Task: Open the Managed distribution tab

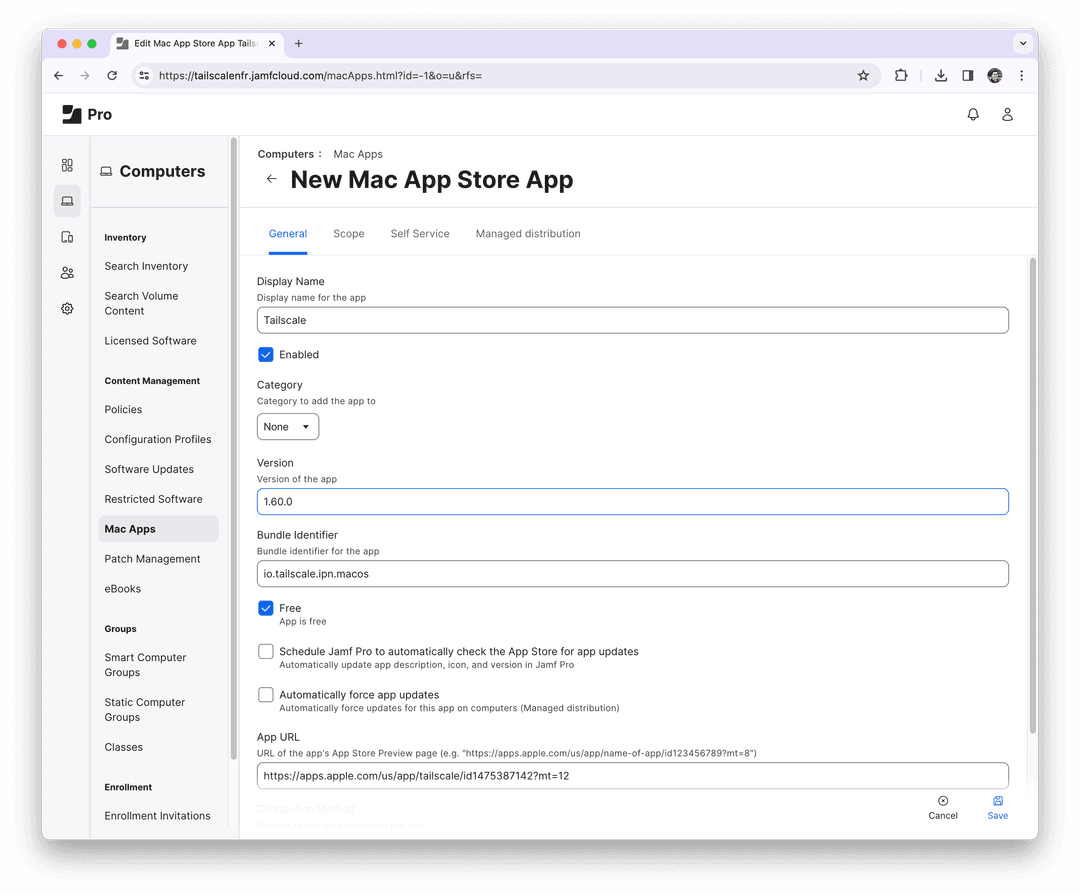Action: click(x=528, y=234)
